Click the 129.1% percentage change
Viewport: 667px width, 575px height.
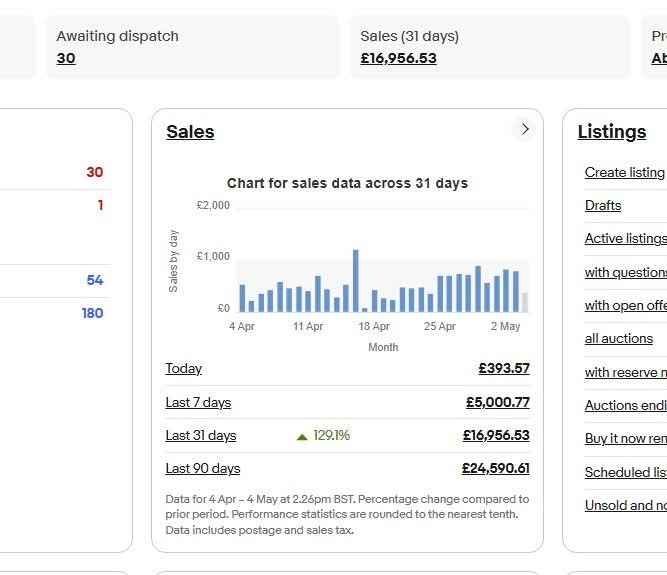coord(331,436)
